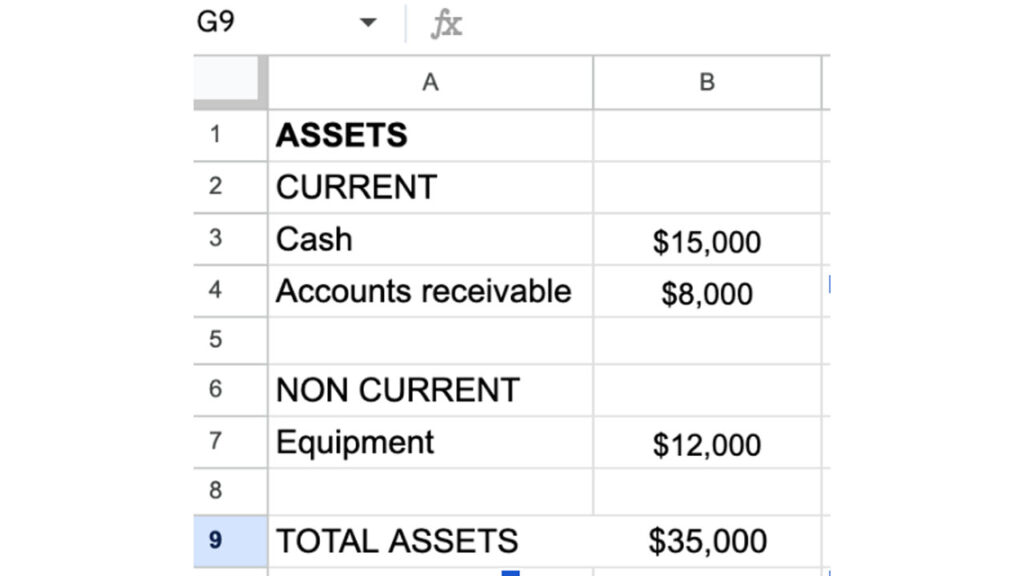Click the CURRENT cell in row 2
The height and width of the screenshot is (576, 1024).
point(430,187)
